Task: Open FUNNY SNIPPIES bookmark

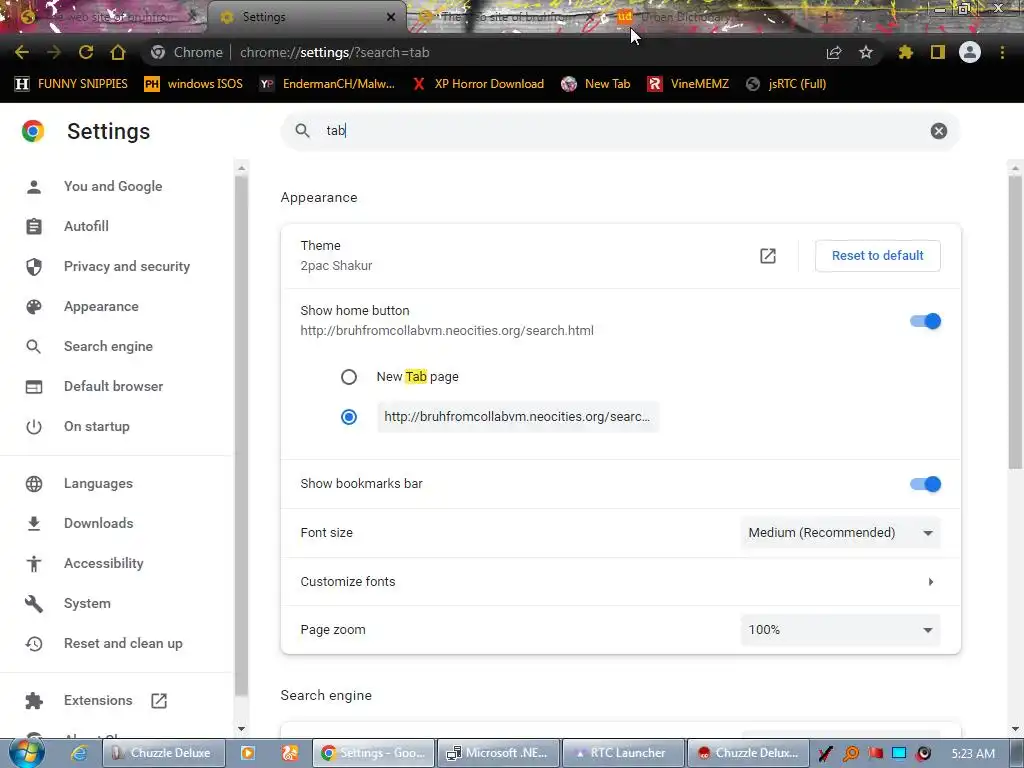Action: [x=71, y=84]
